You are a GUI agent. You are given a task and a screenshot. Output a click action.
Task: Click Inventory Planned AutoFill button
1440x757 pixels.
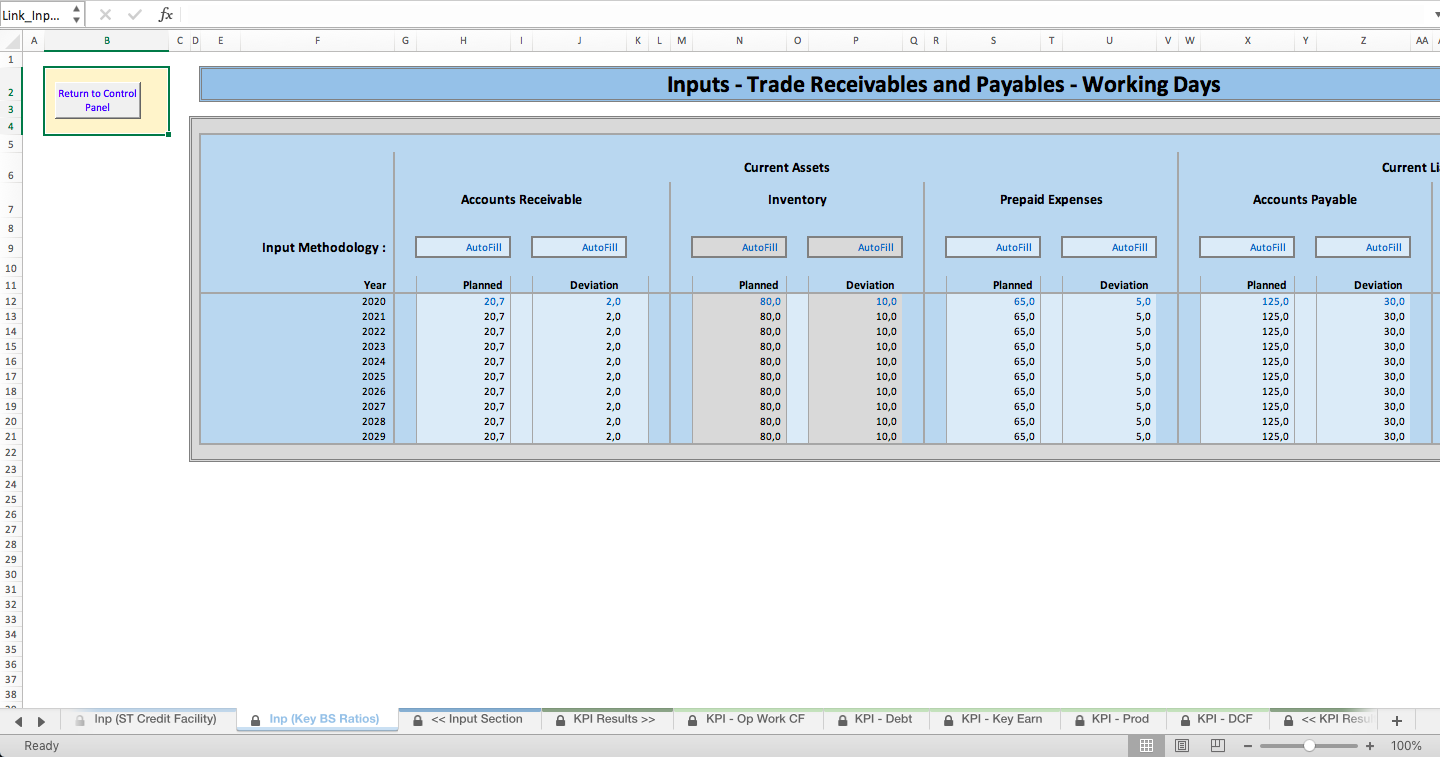click(740, 247)
